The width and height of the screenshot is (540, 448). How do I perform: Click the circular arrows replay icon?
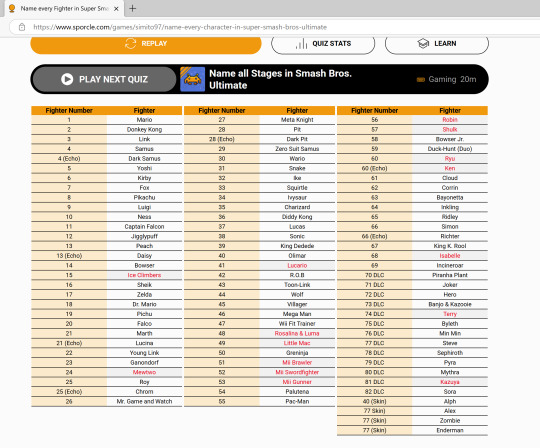coord(131,43)
